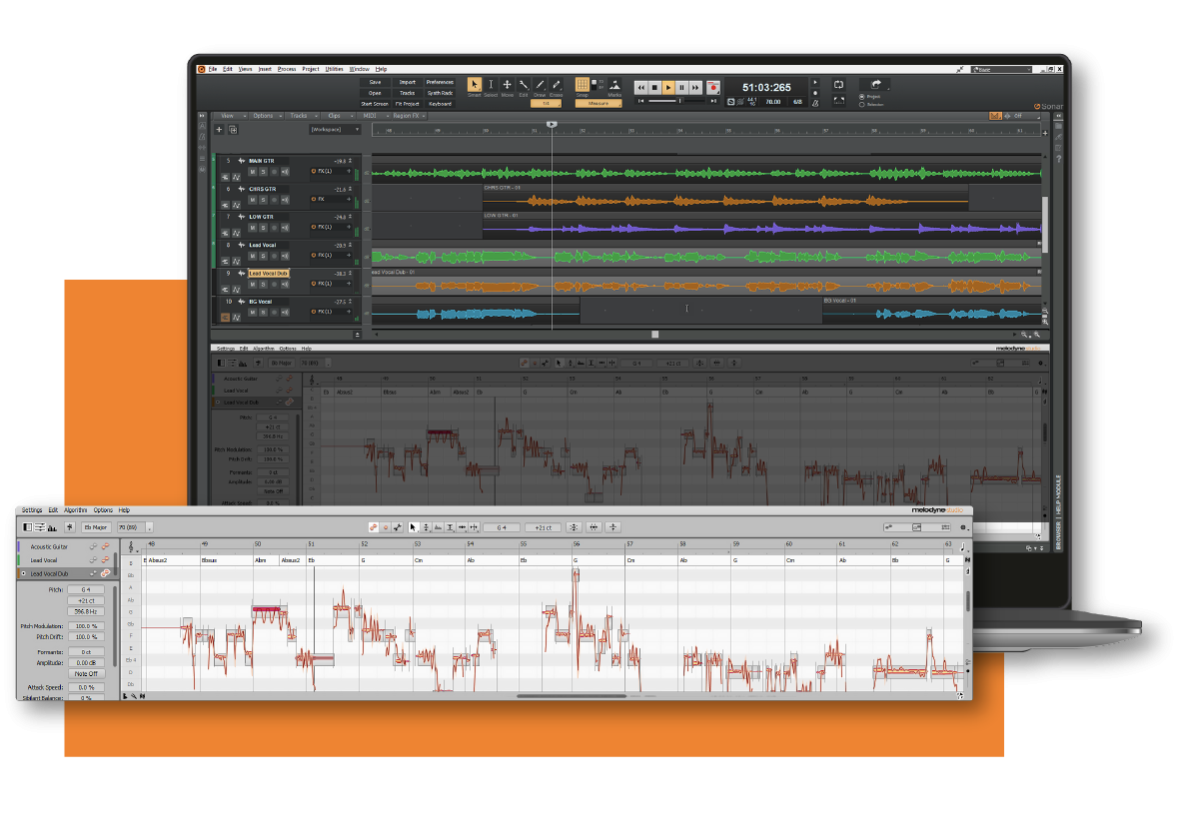Open the Eb Major scale dropdown
This screenshot has width=1200, height=832.
point(97,526)
